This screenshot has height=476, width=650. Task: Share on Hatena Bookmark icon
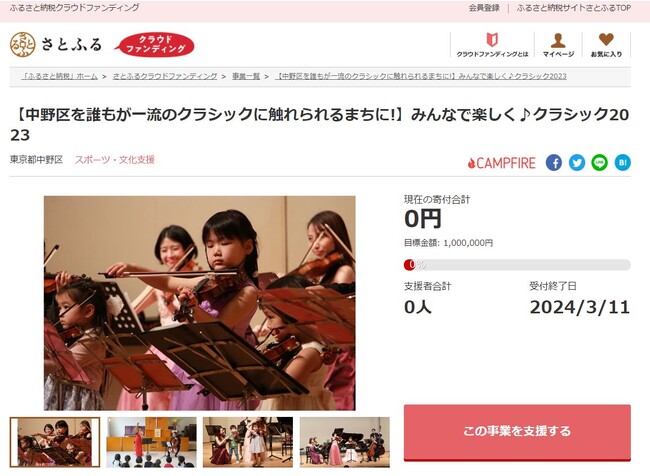click(x=622, y=163)
